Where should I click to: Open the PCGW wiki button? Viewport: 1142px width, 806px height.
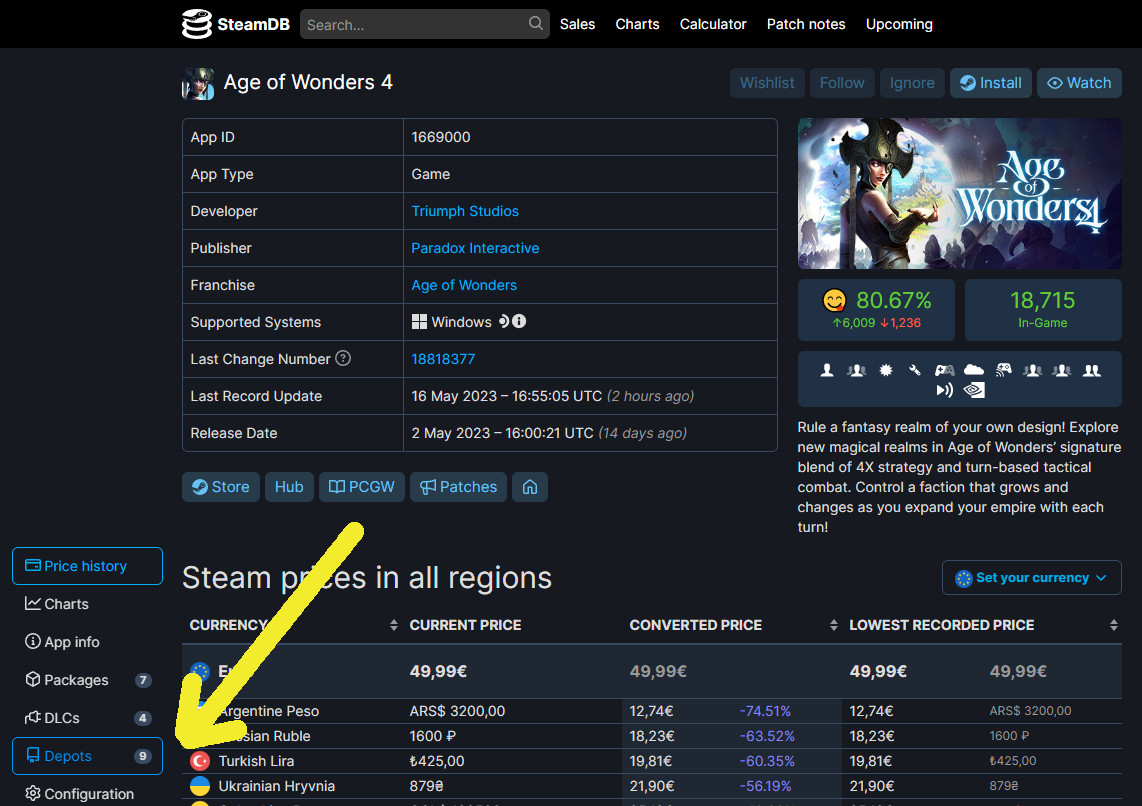362,487
